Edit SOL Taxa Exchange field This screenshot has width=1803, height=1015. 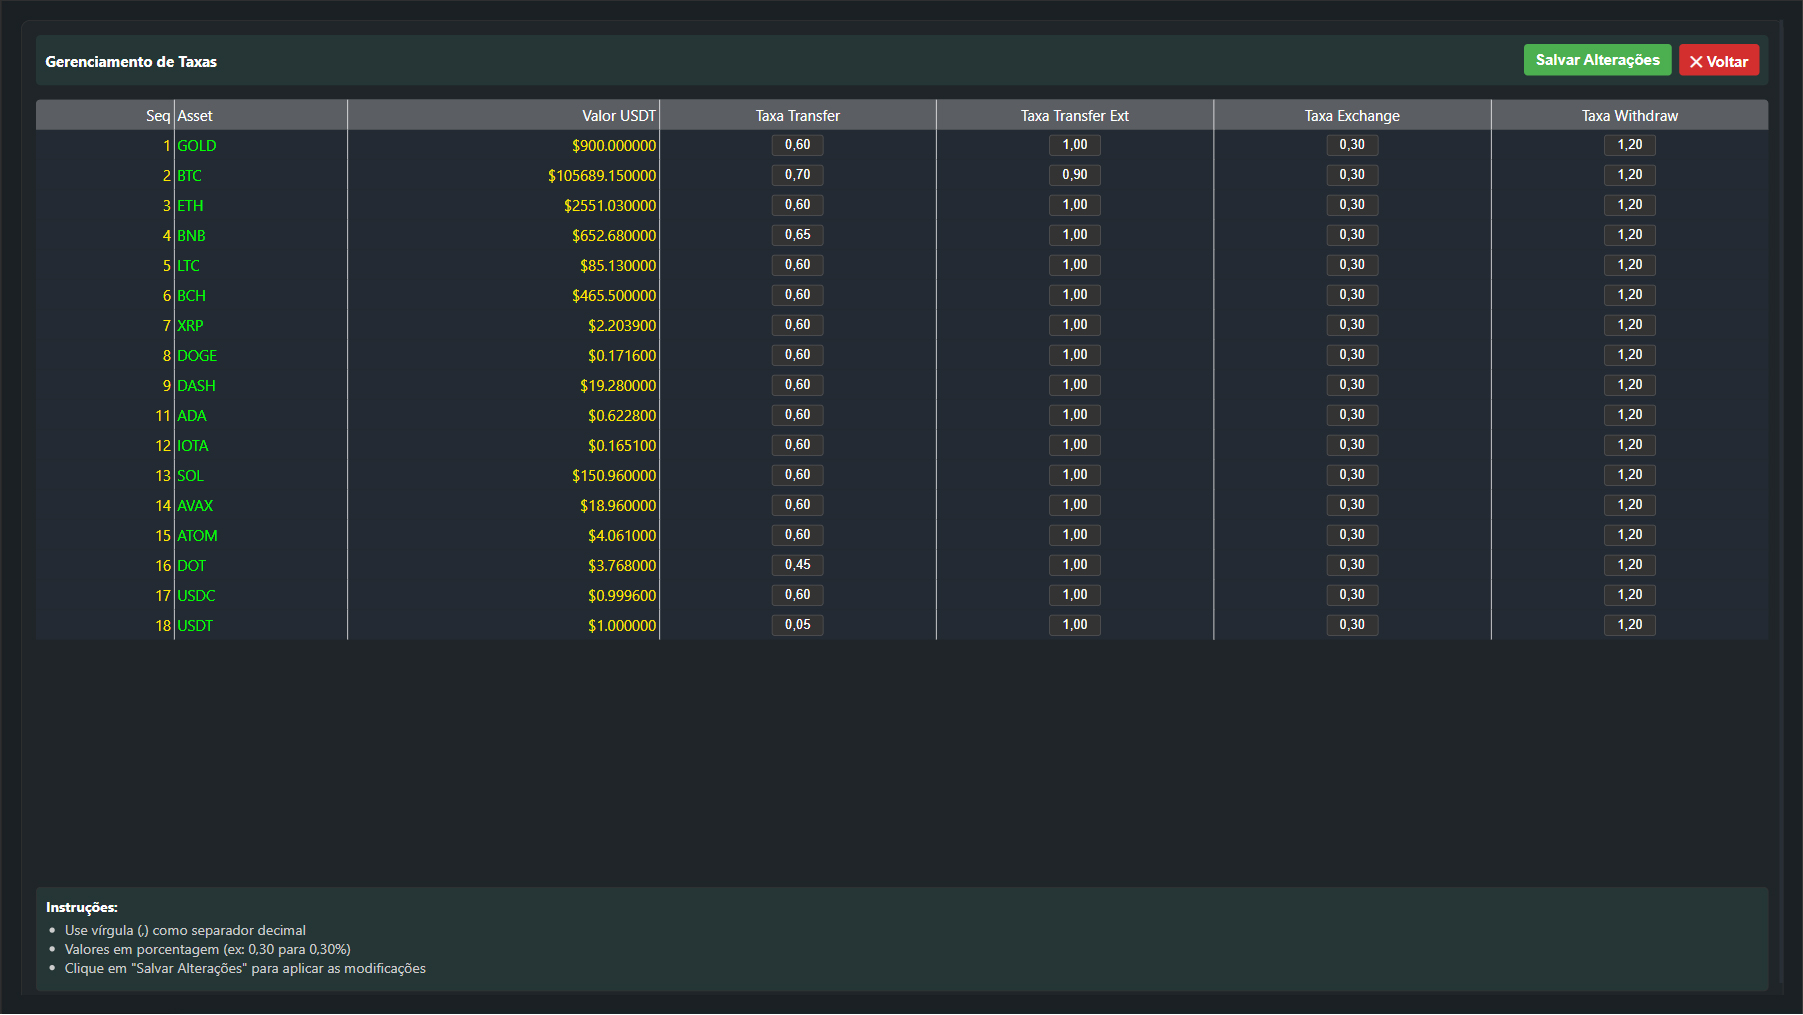(x=1352, y=475)
